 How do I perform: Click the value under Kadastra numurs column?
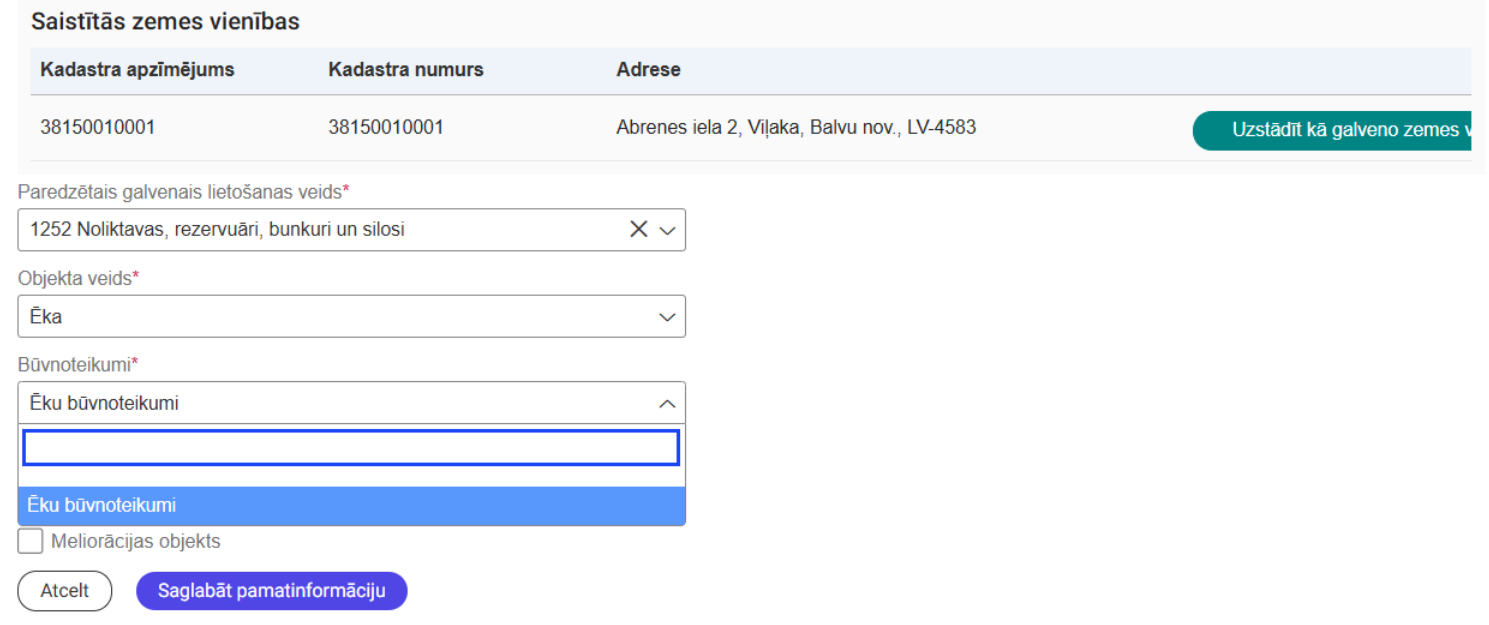pos(386,128)
